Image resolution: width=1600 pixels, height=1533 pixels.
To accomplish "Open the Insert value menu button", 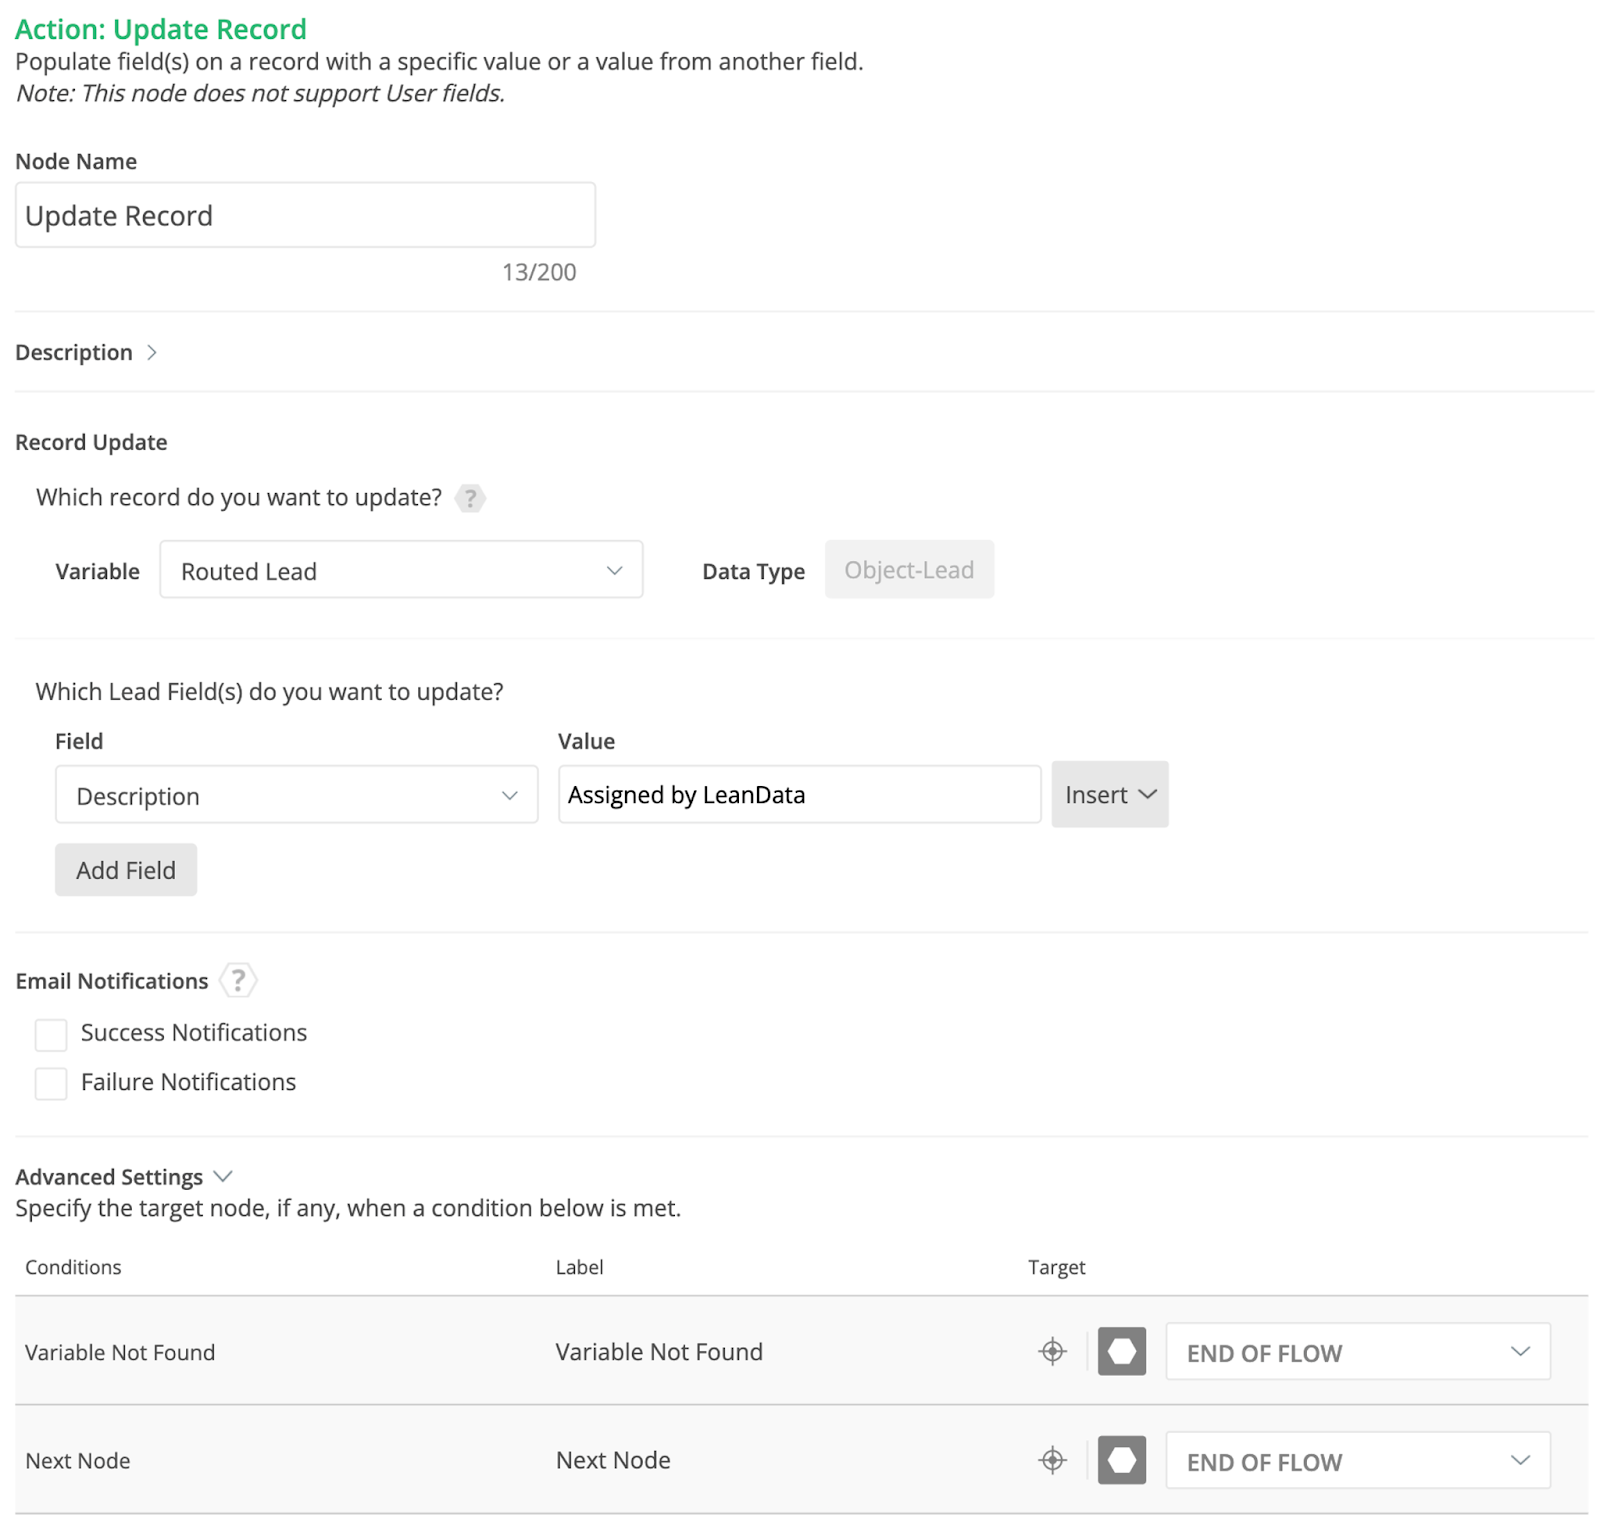I will [1109, 795].
